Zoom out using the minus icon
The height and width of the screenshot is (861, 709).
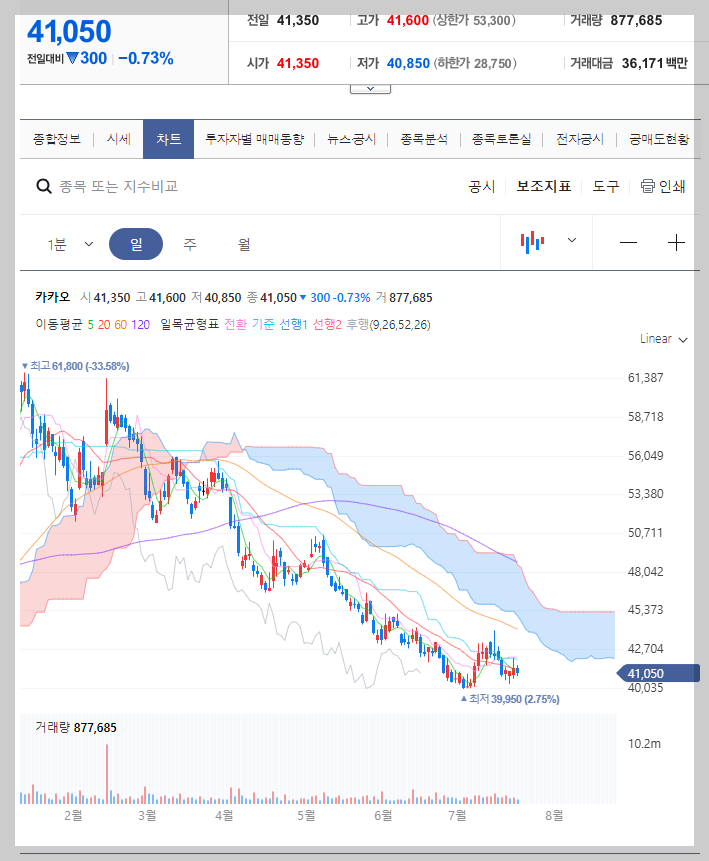[626, 242]
